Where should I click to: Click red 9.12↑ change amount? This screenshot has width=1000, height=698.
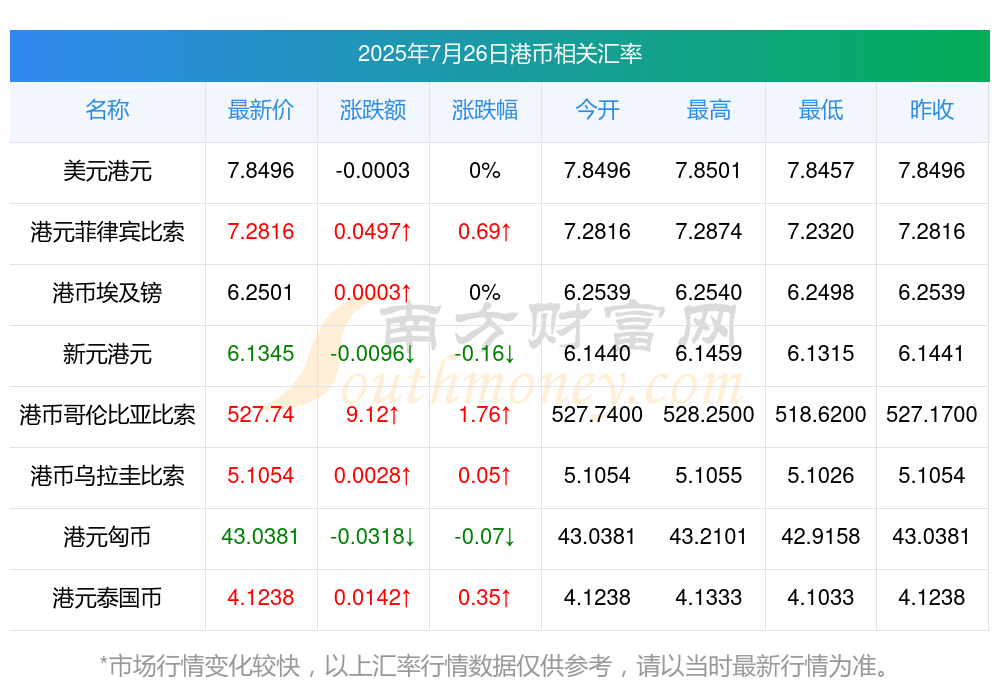[373, 415]
